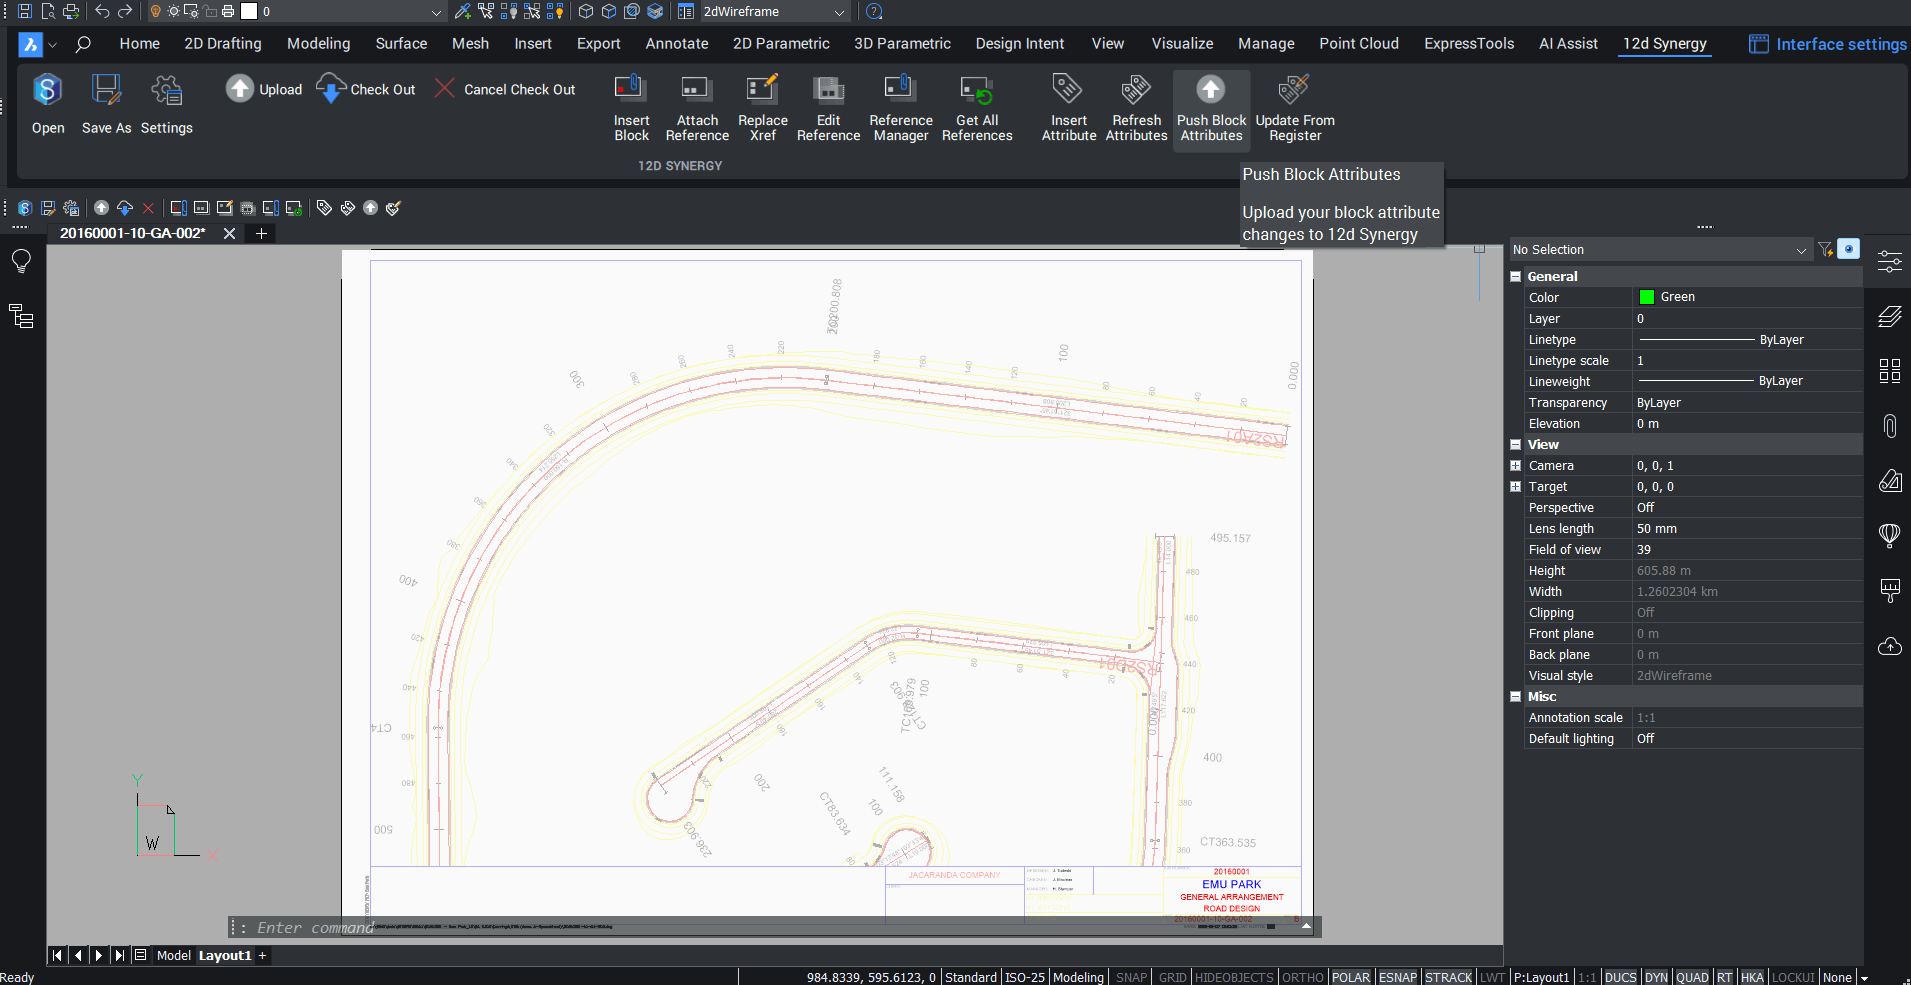Toggle ORTHO mode in status bar
Screen dimensions: 1911x985
[x=1303, y=977]
